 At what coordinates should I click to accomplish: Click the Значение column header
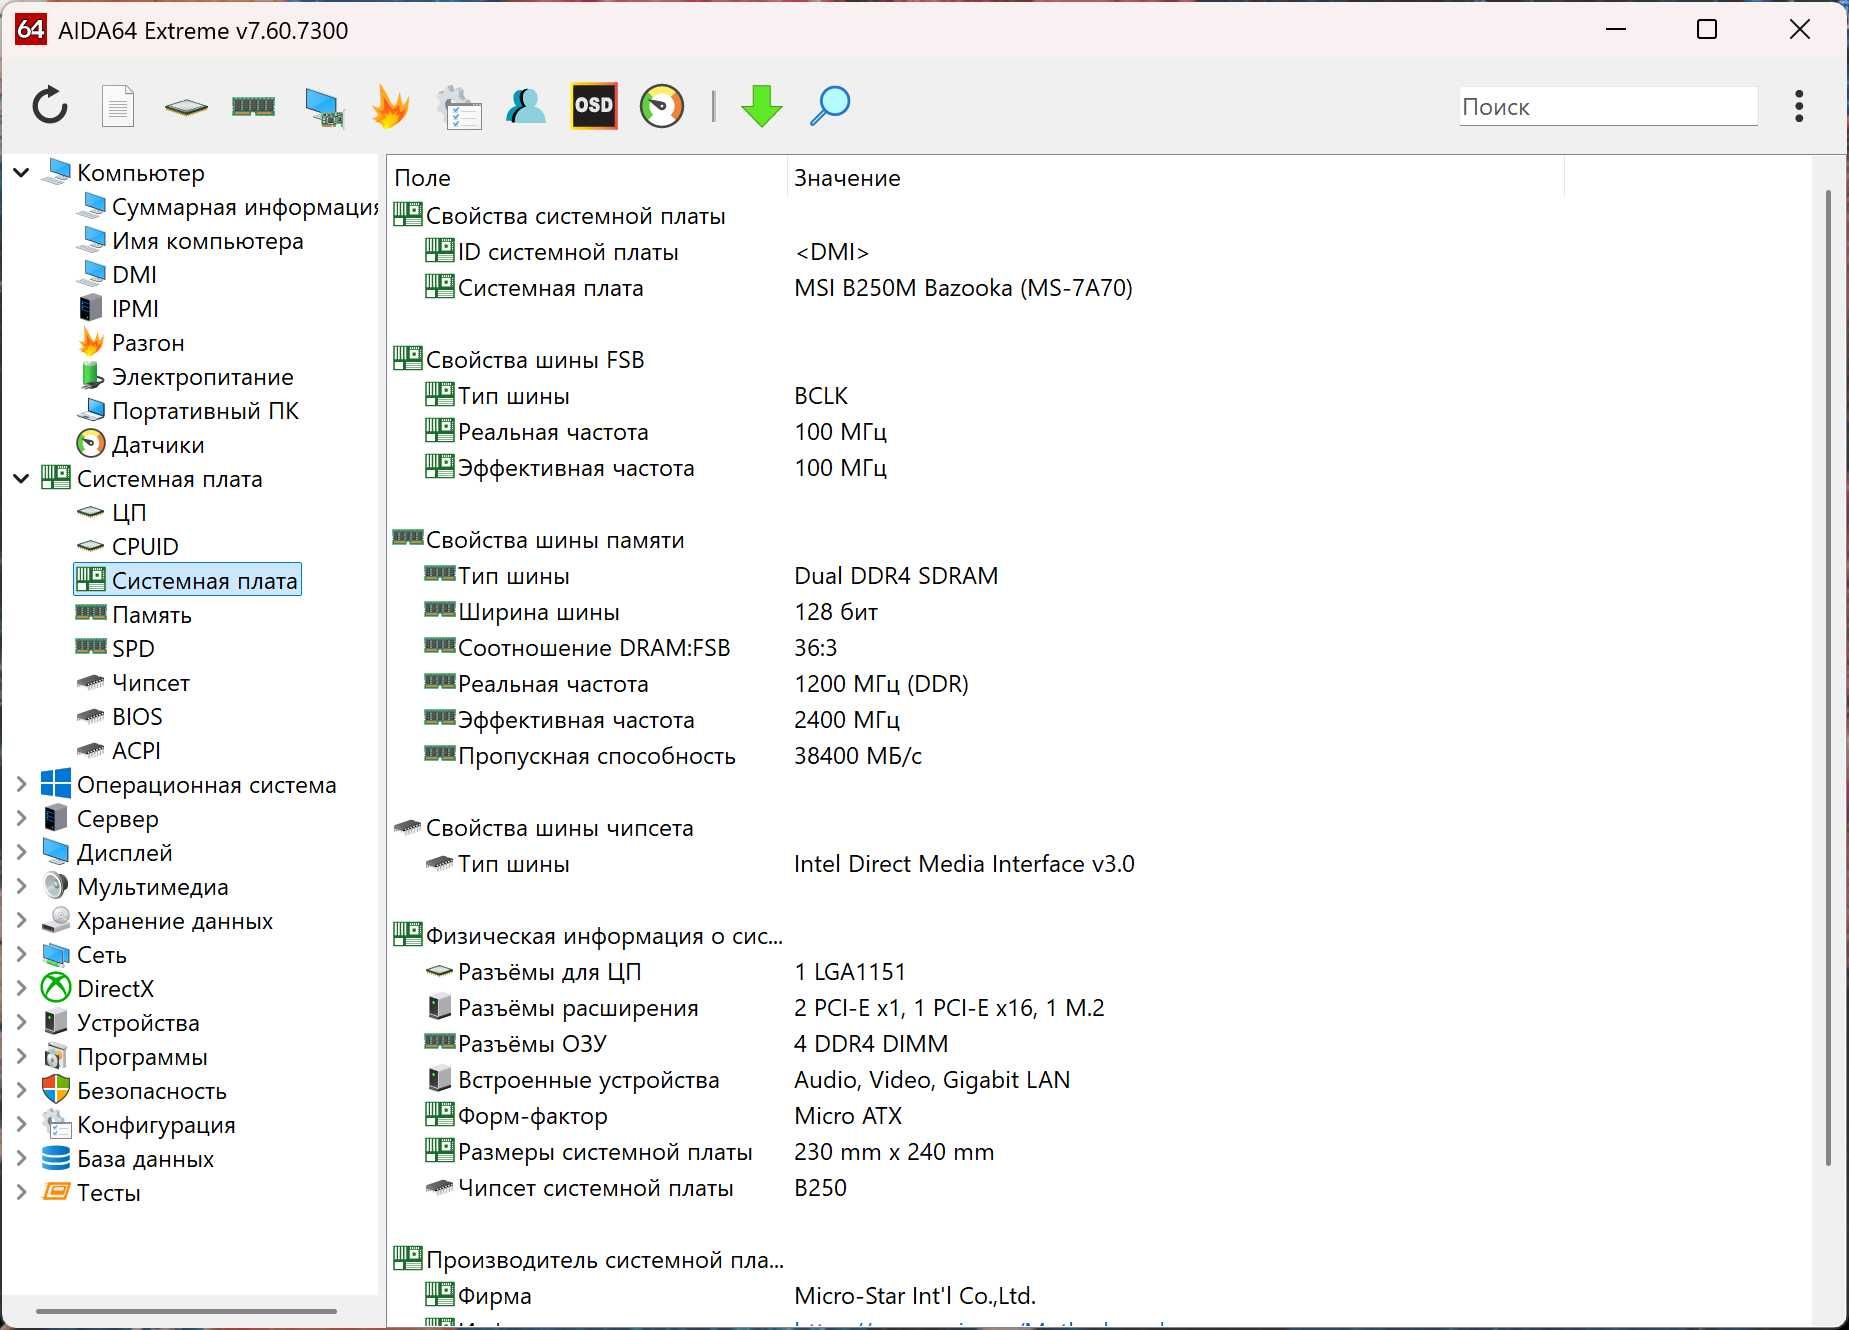pyautogui.click(x=1175, y=178)
